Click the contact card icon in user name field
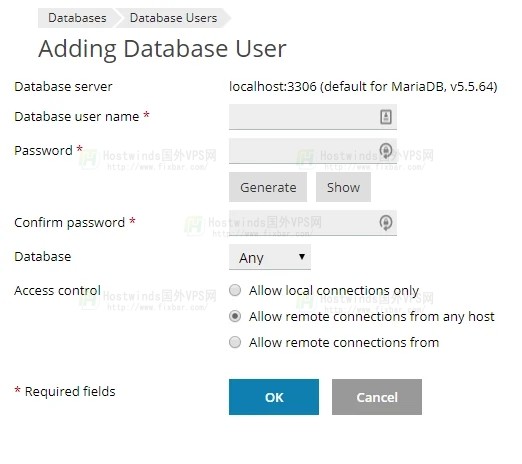This screenshot has height=464, width=522. pyautogui.click(x=386, y=117)
